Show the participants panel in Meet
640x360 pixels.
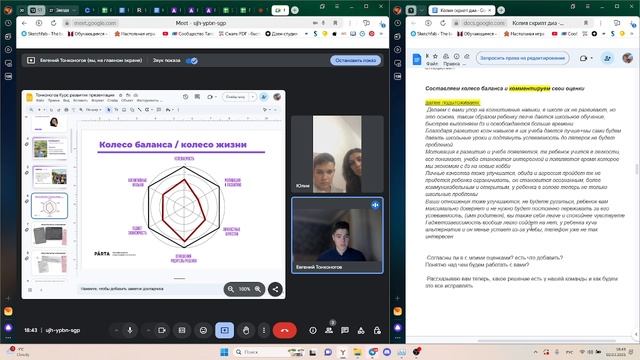tap(329, 331)
